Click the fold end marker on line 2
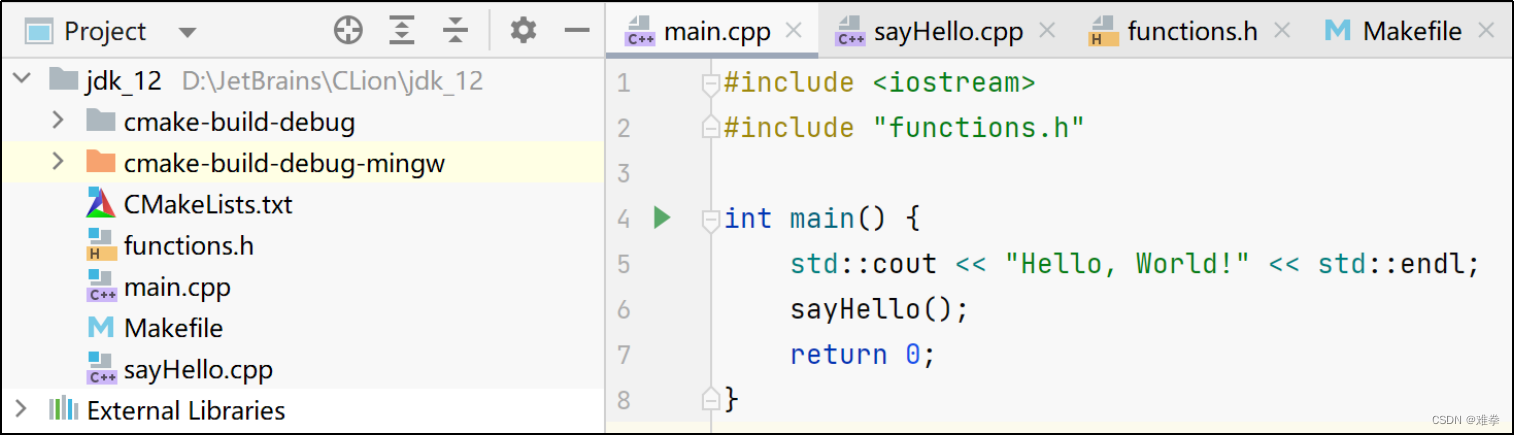The width and height of the screenshot is (1515, 435). [711, 127]
